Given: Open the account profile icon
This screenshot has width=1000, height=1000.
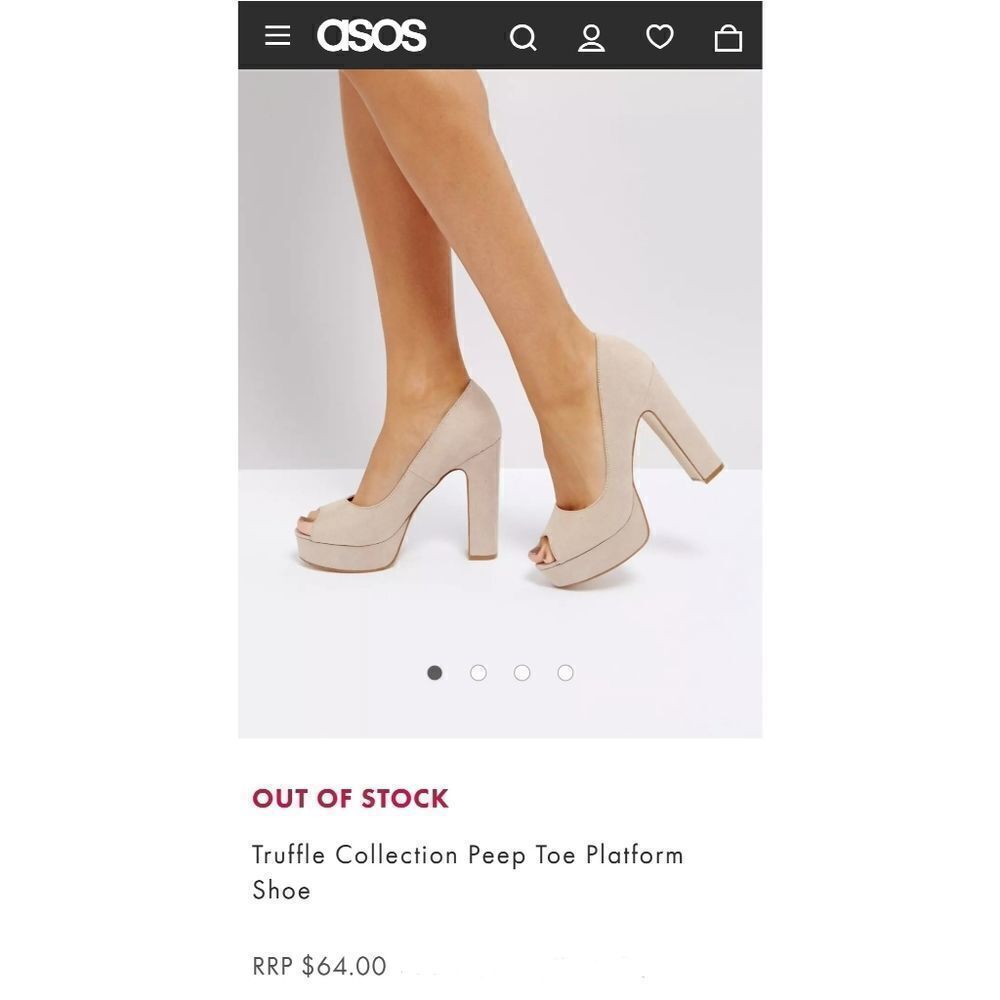Looking at the screenshot, I should click(592, 37).
